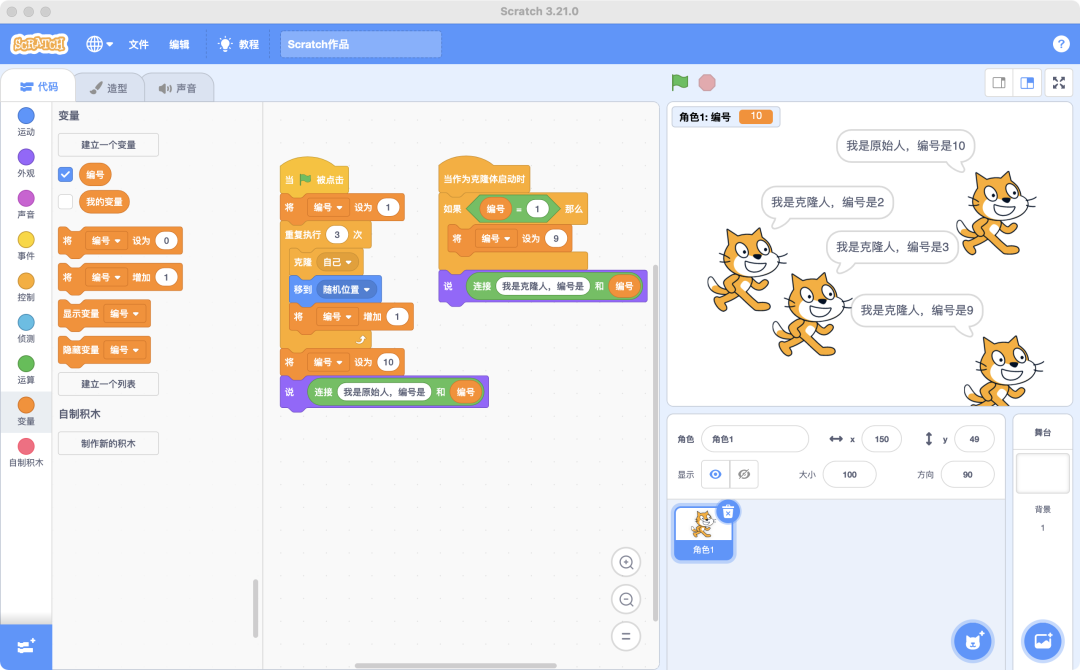Select the stage backdrop thumbnail
1080x670 pixels.
click(1042, 473)
